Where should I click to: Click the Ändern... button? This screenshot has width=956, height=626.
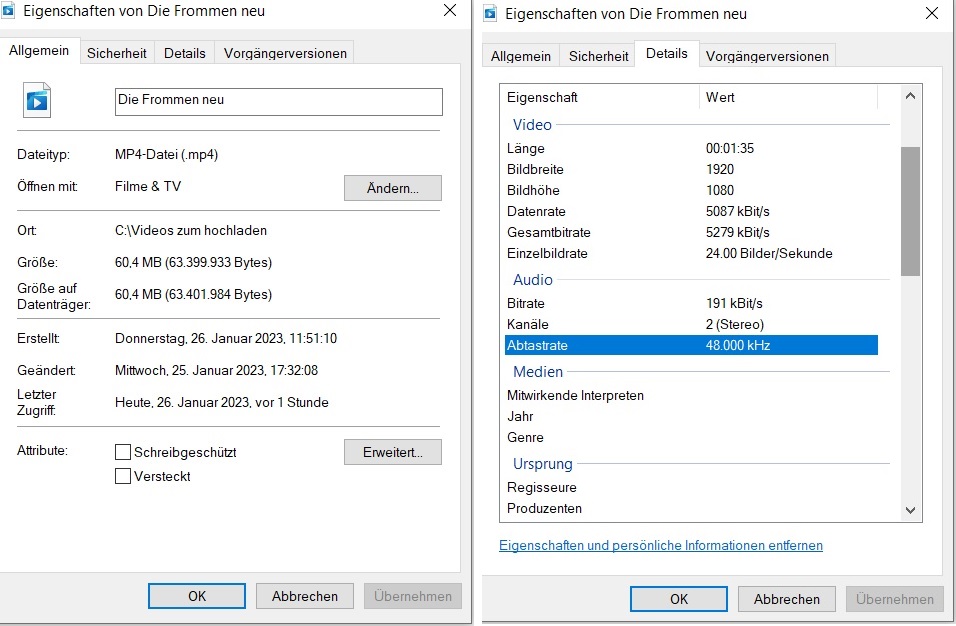click(392, 188)
